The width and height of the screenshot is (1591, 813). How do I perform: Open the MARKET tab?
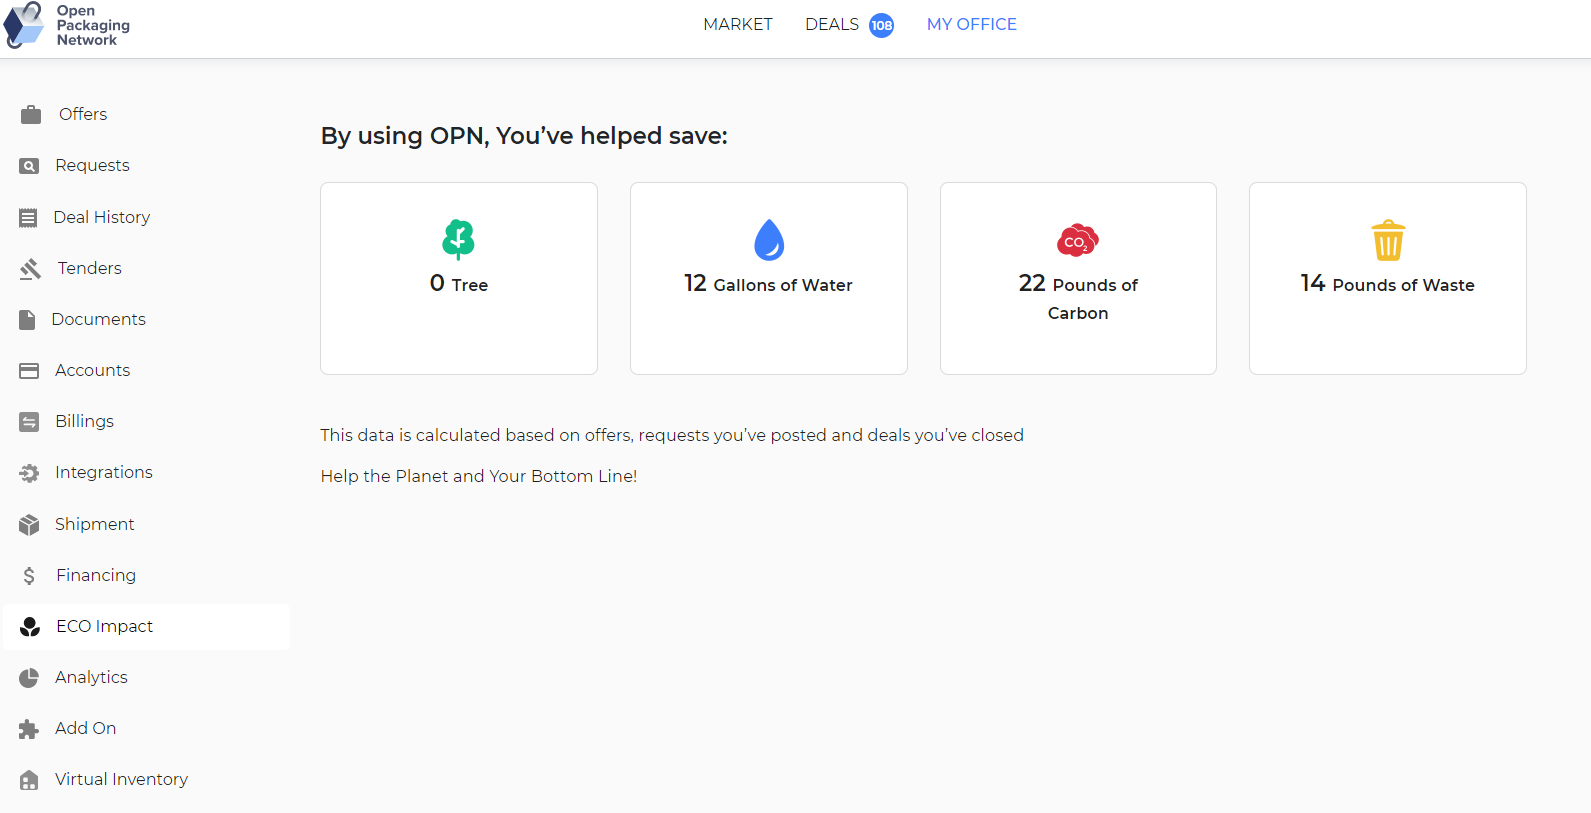coord(738,25)
